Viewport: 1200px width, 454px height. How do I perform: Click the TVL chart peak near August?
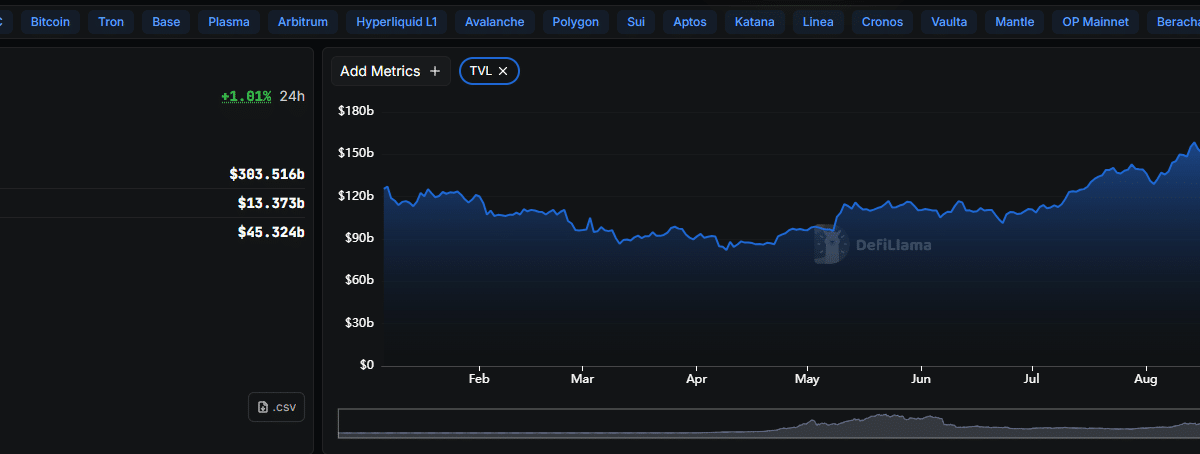pos(1192,144)
